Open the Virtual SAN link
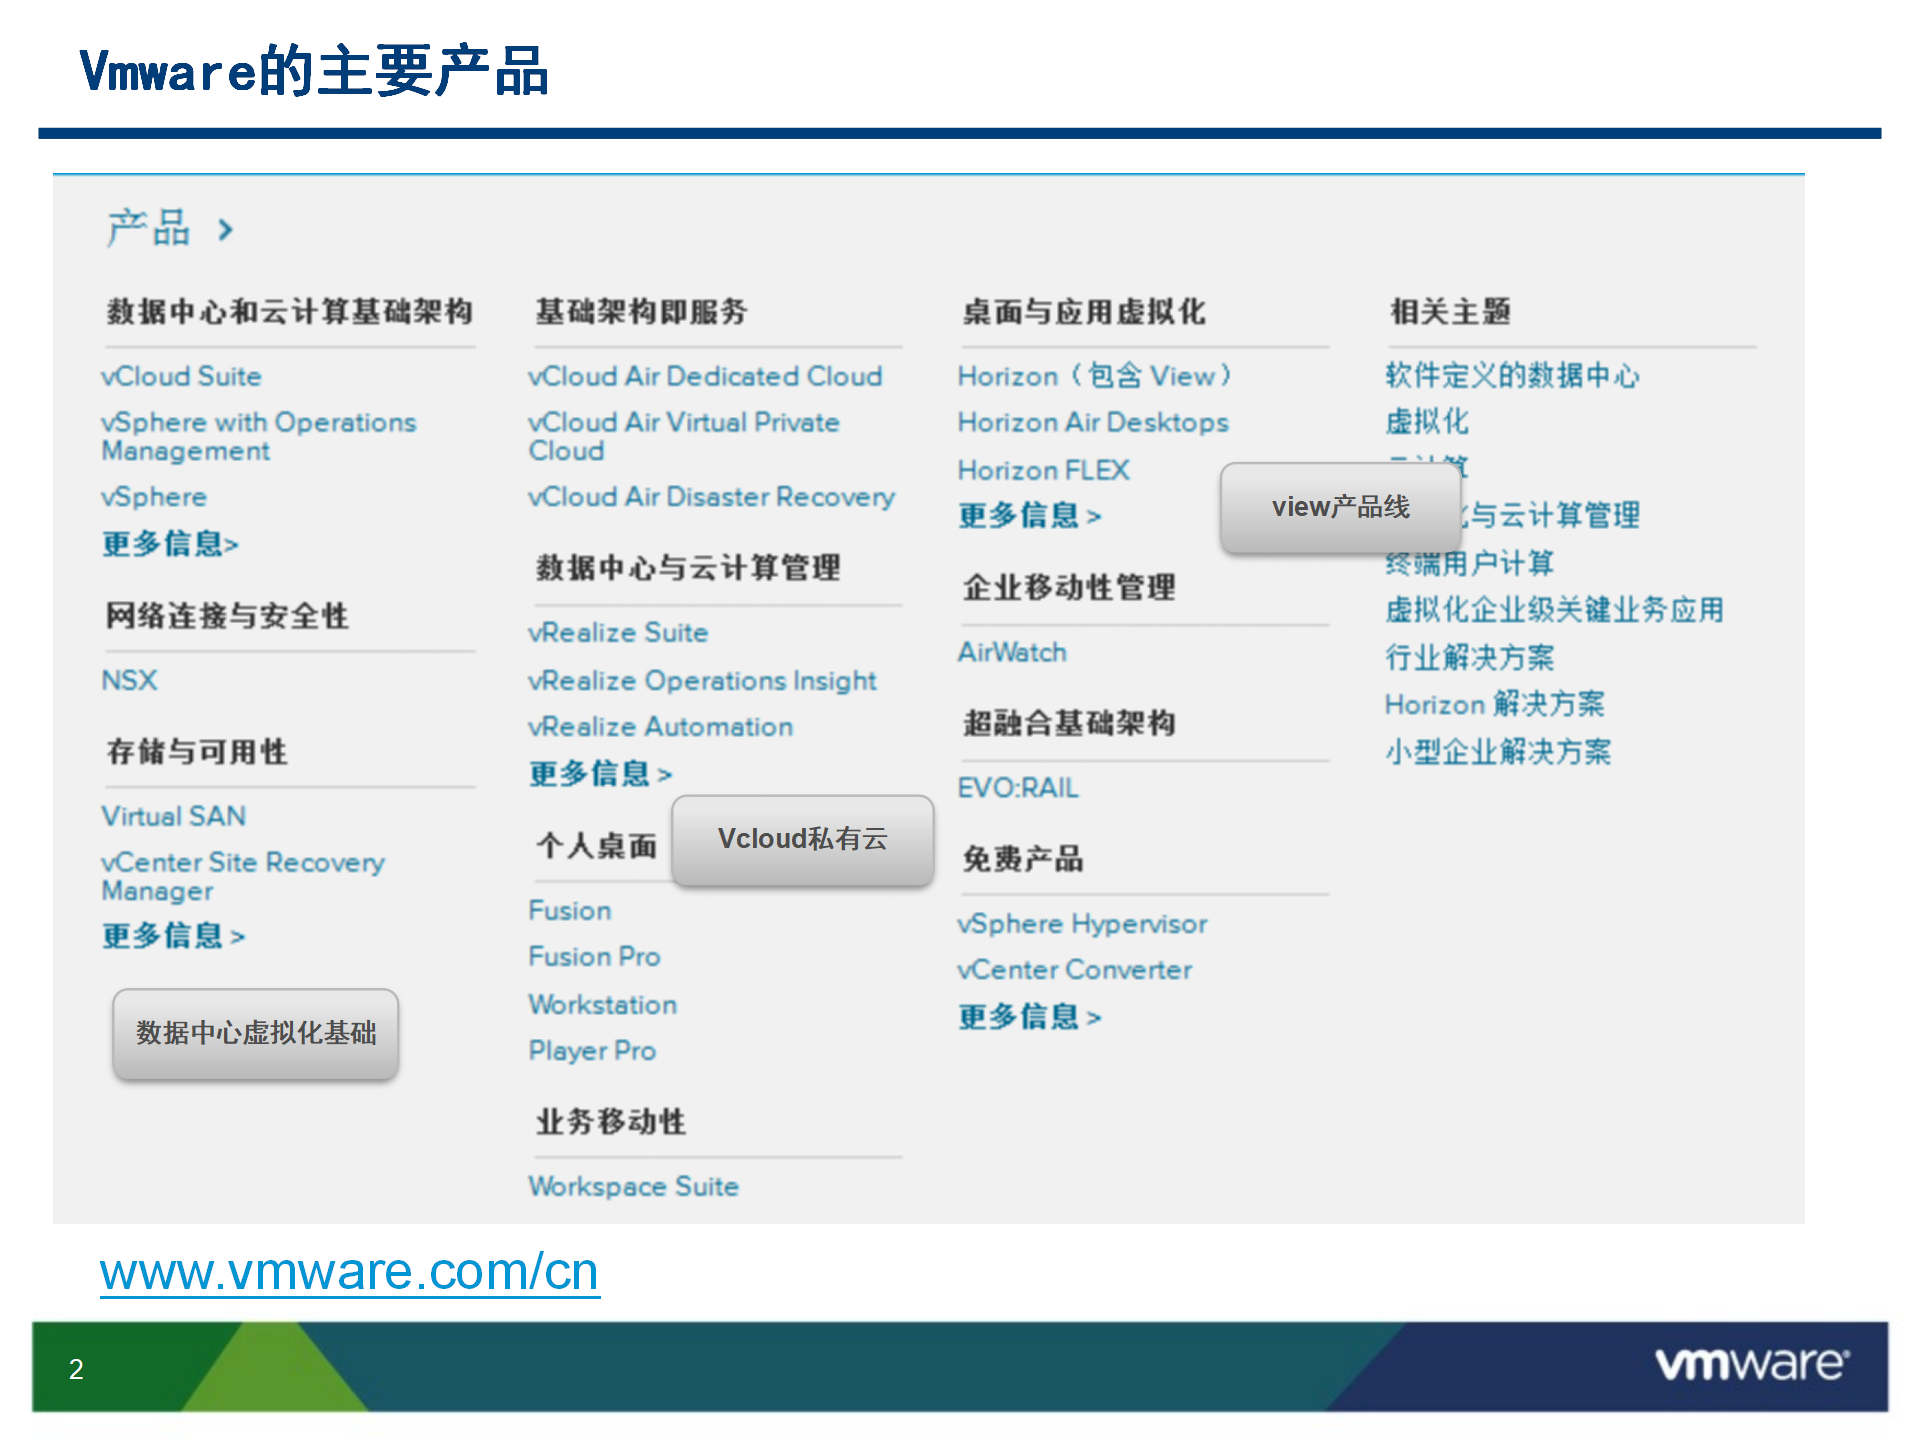1920x1440 pixels. click(173, 816)
